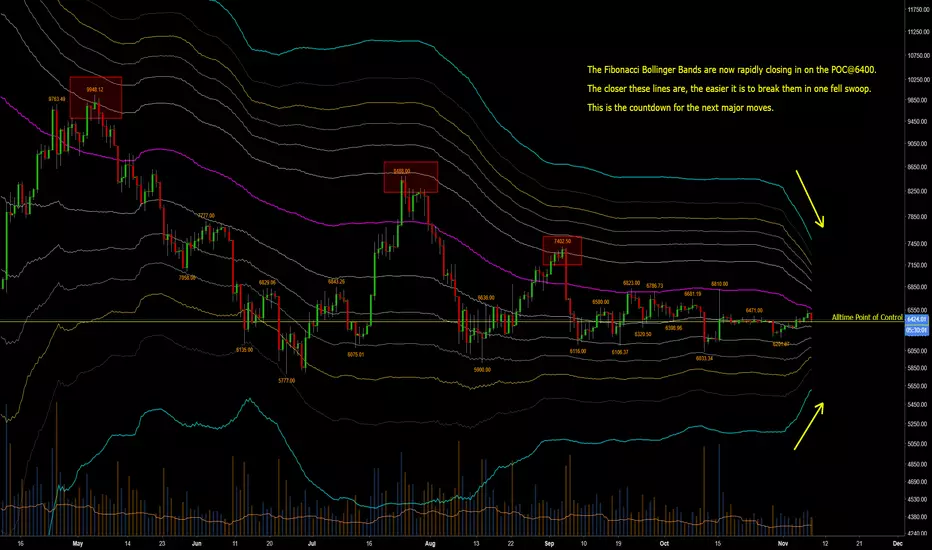Click the 6135.00 low label

(x=244, y=350)
